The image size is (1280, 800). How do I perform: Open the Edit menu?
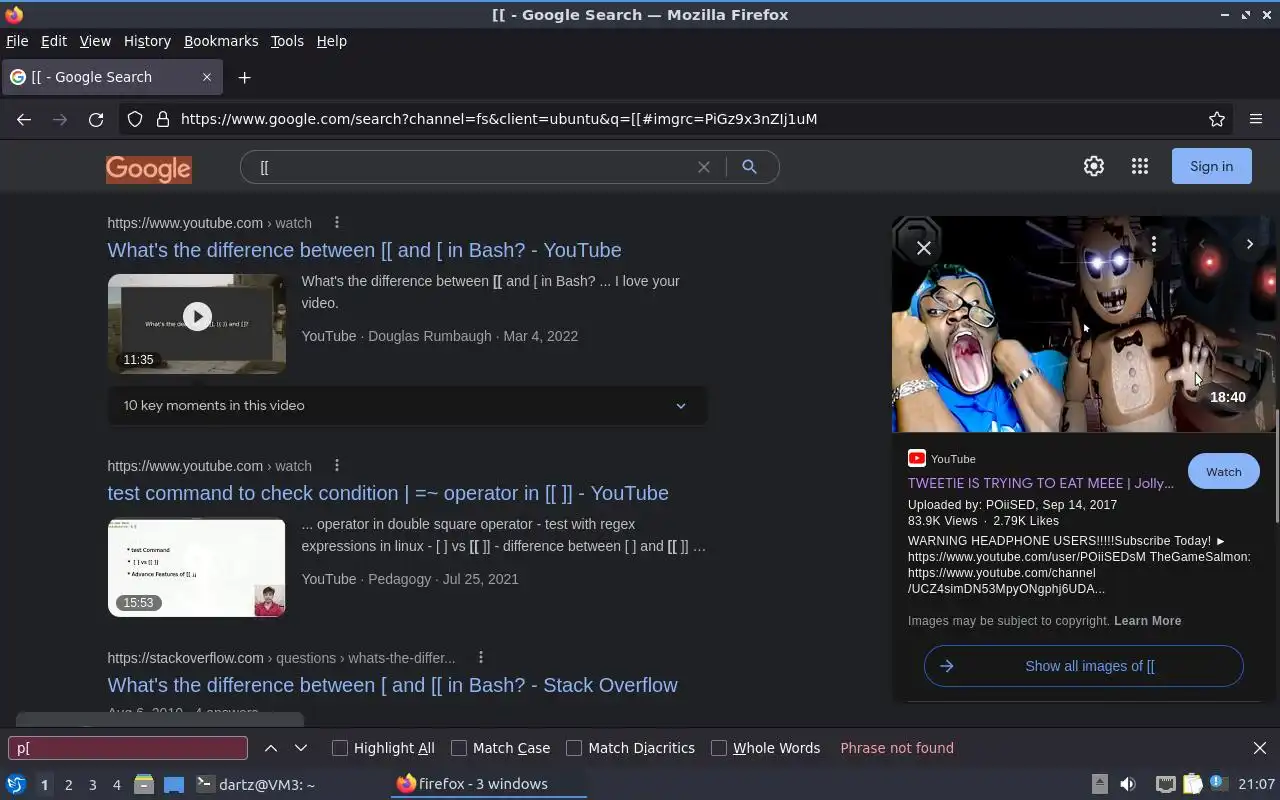pyautogui.click(x=54, y=41)
